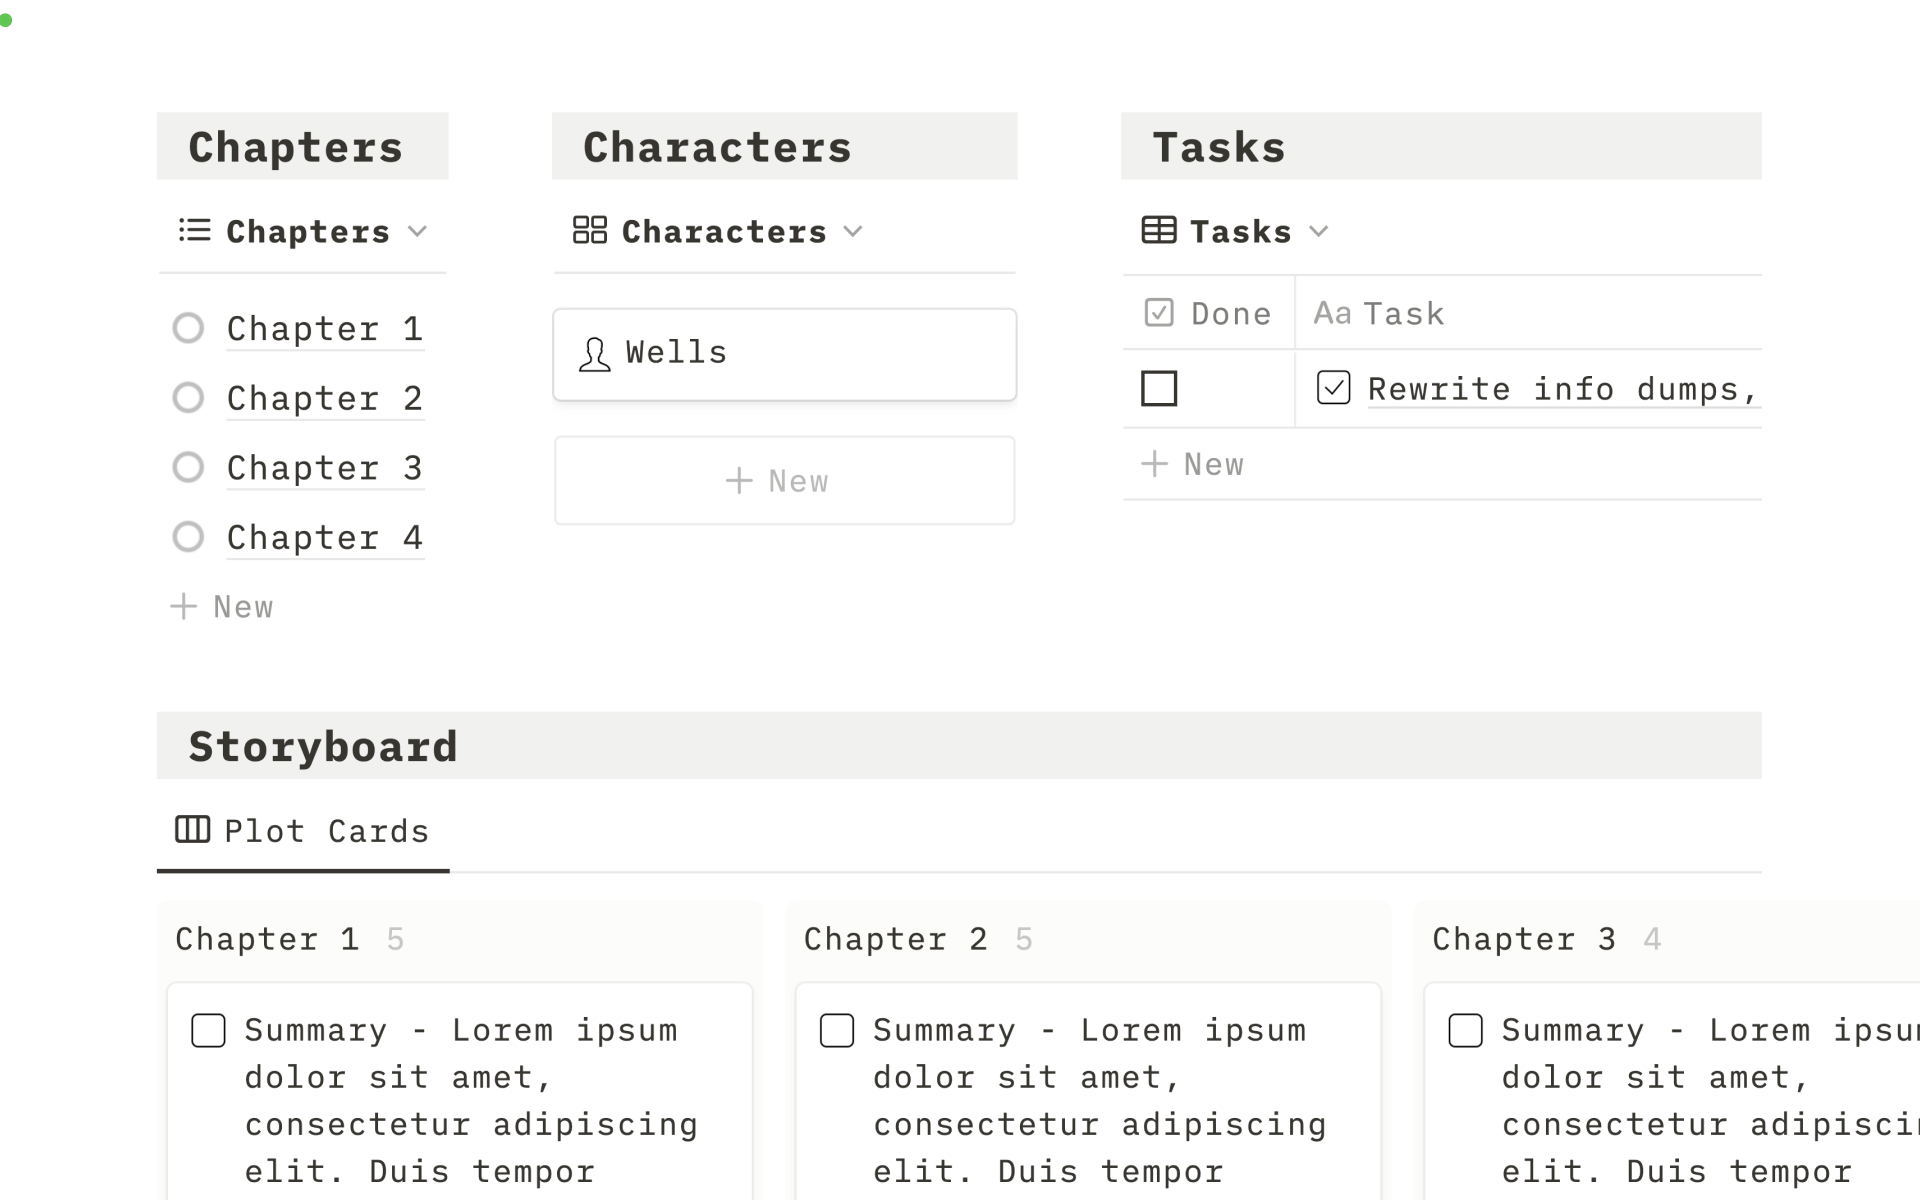Tick the Done checkbox in the Tasks row
Image resolution: width=1920 pixels, height=1200 pixels.
pos(1159,388)
